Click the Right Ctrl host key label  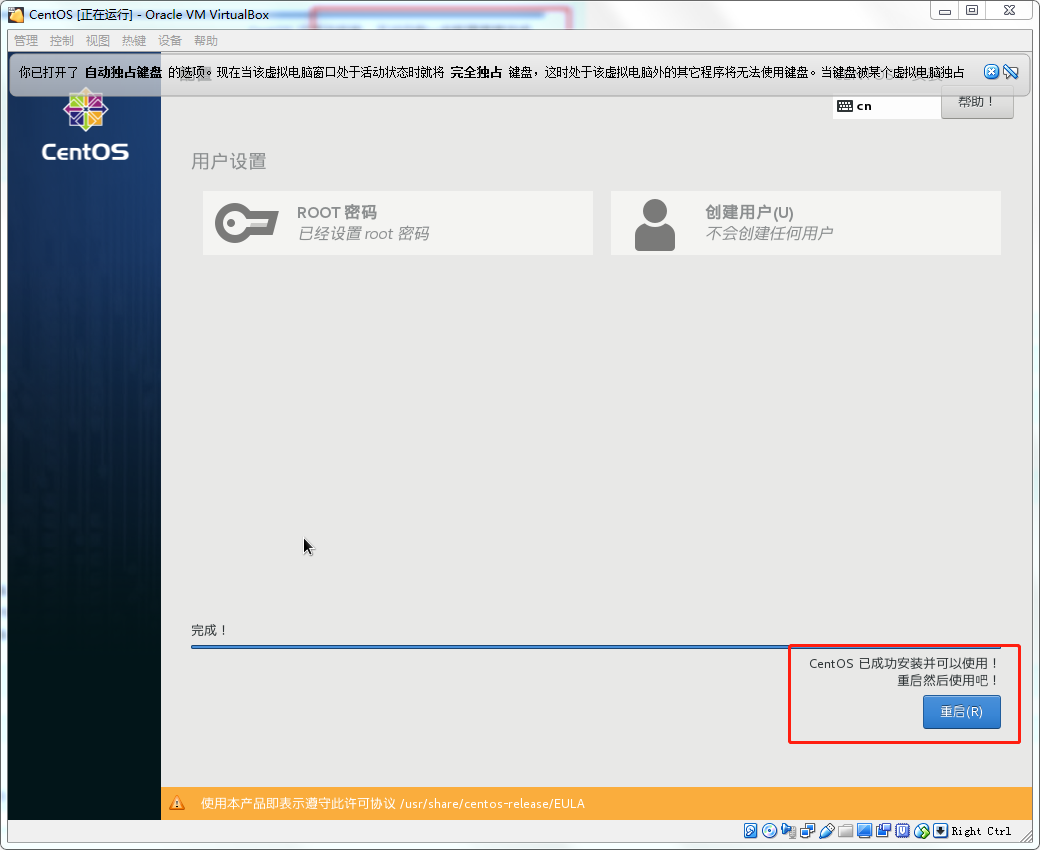tap(981, 831)
